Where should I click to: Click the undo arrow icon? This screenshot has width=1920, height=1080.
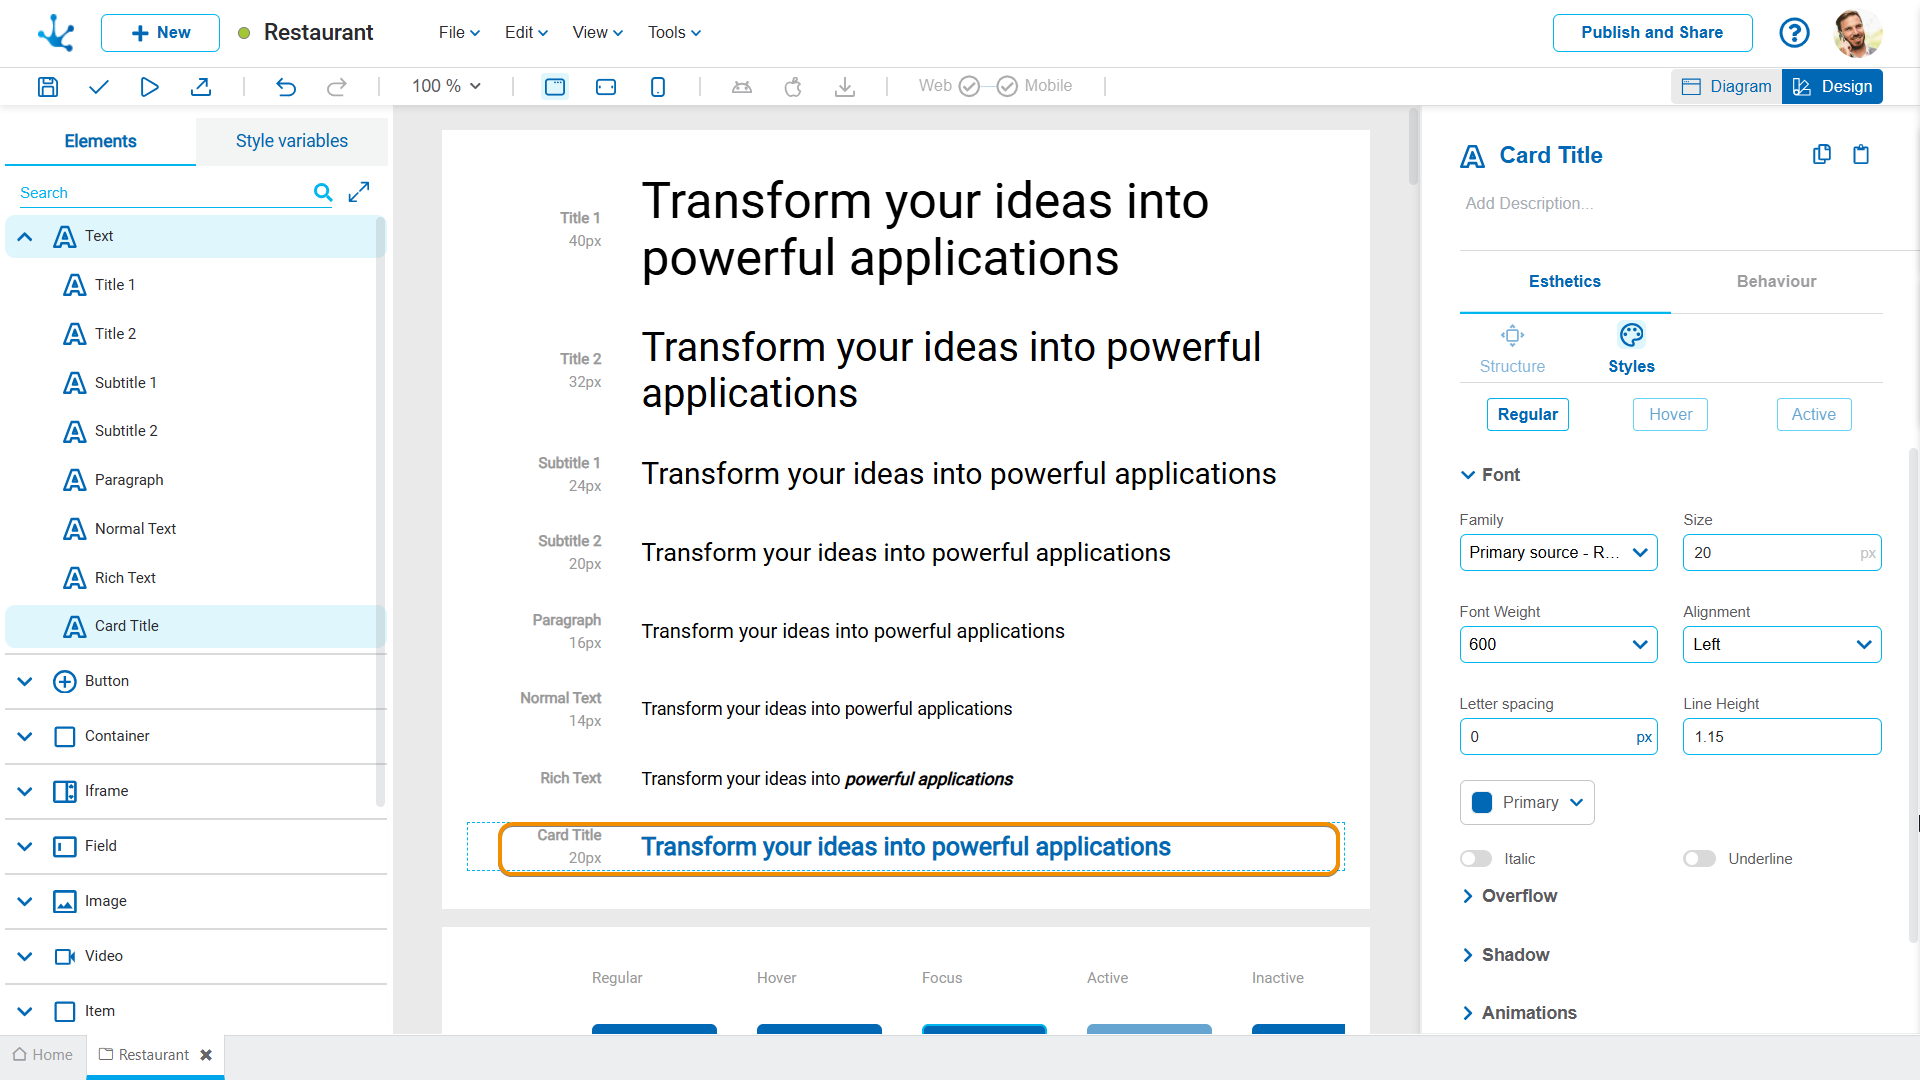pos(286,87)
